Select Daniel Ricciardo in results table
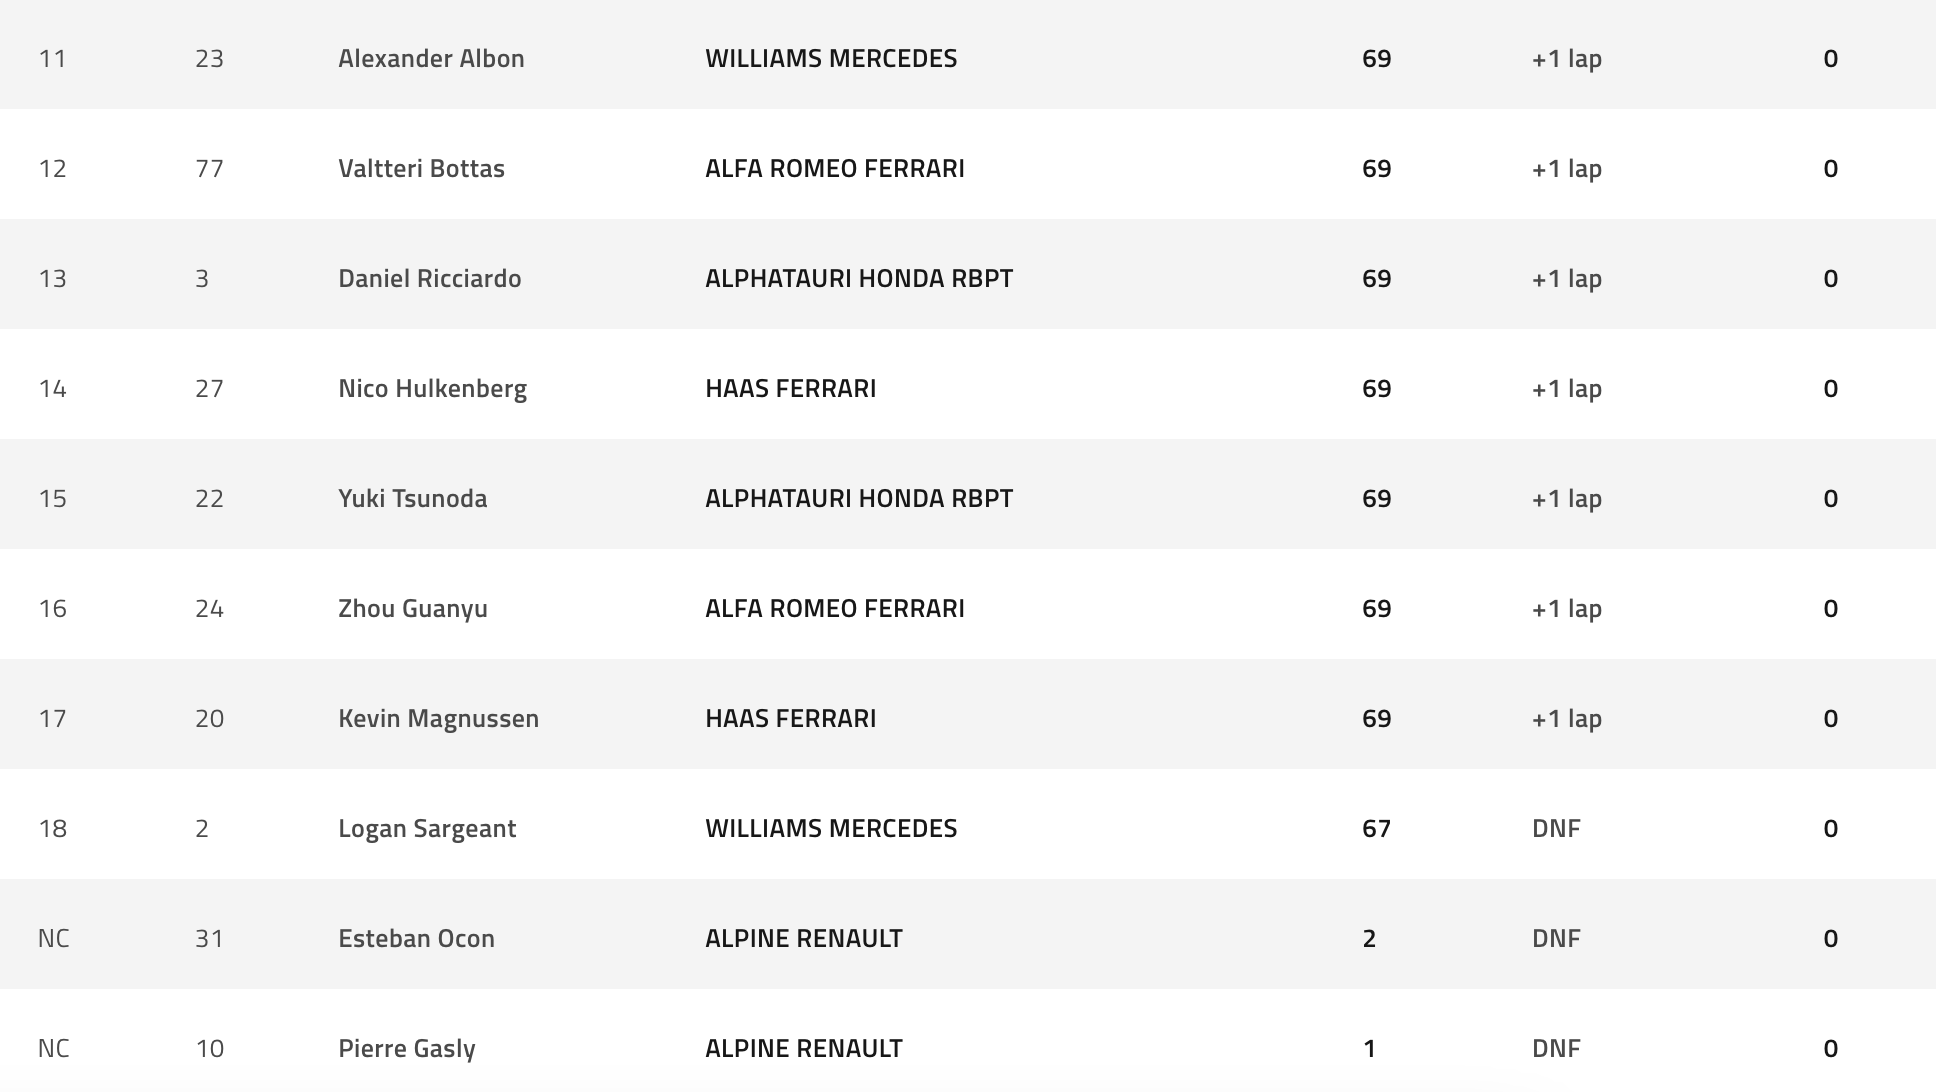Viewport: 1936px width, 1092px height. point(429,278)
